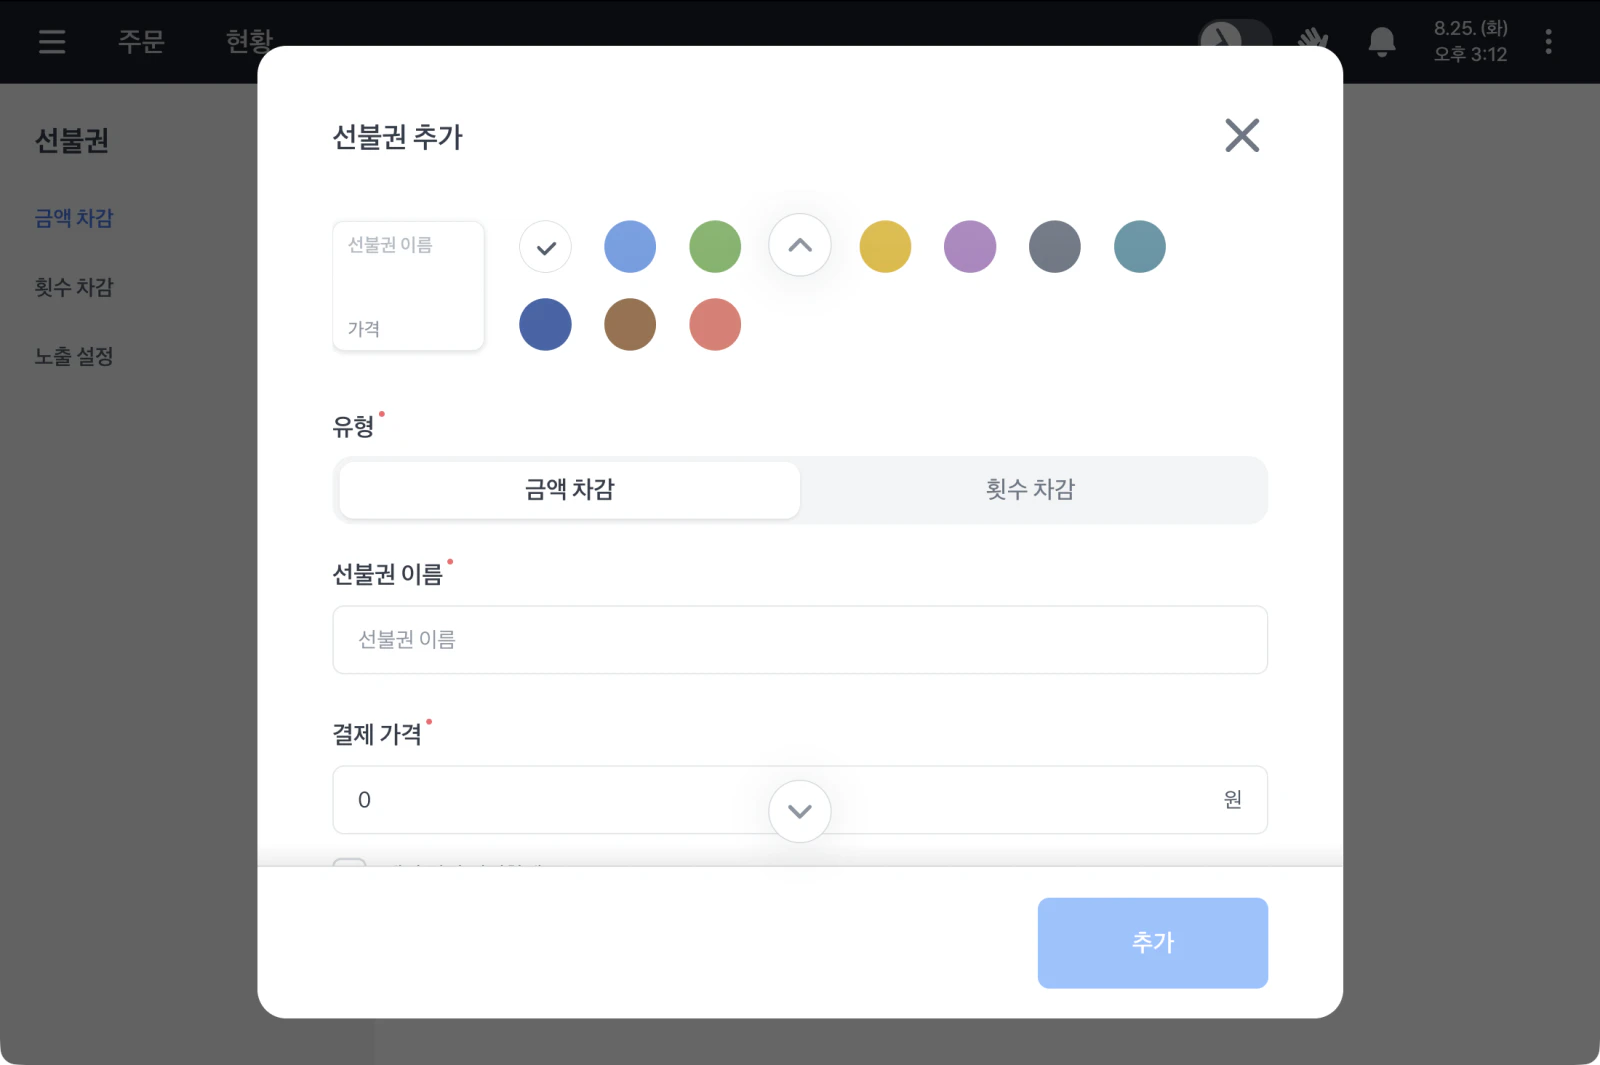The image size is (1600, 1065).
Task: Go to 금액 차감 in the sidebar
Action: 74,218
